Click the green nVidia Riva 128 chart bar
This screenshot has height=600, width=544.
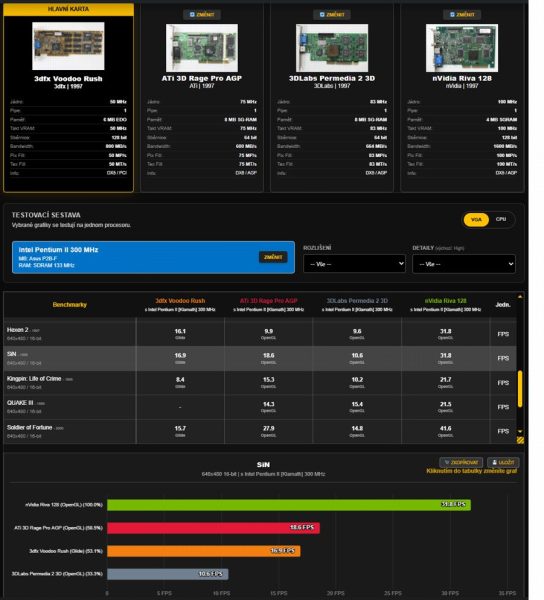click(x=289, y=505)
